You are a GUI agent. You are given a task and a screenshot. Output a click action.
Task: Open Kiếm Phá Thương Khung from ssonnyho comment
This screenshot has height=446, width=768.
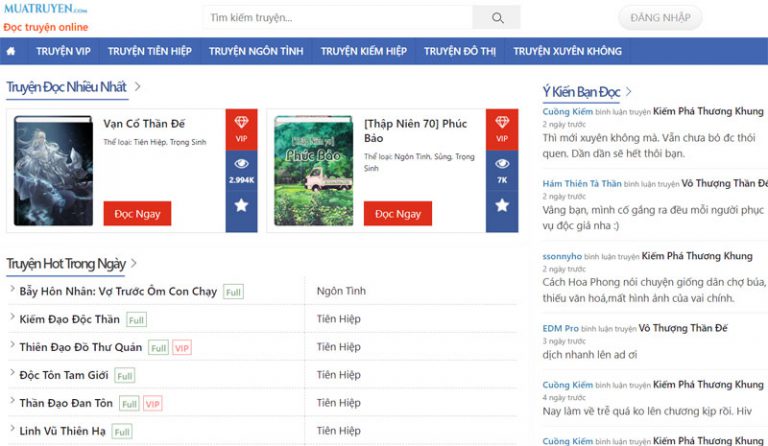[697, 256]
